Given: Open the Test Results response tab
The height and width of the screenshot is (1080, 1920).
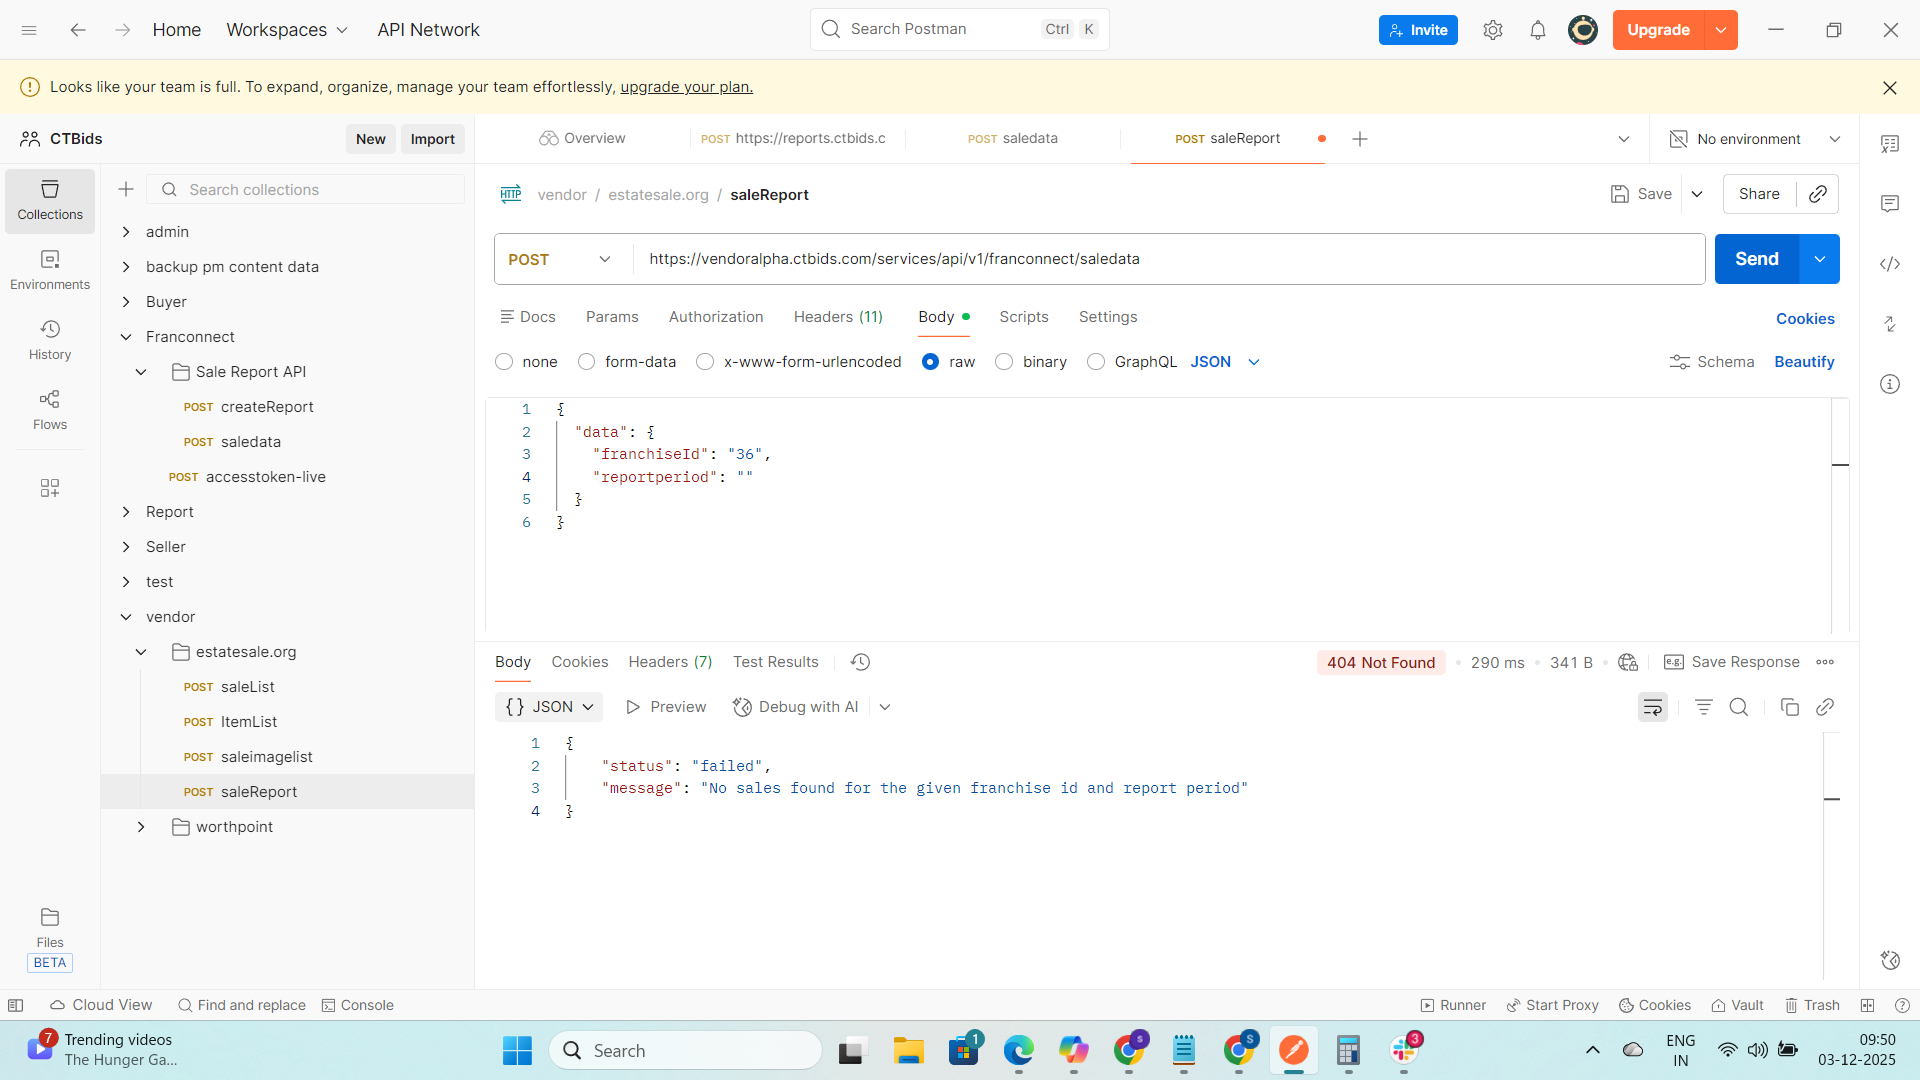Looking at the screenshot, I should coord(775,662).
